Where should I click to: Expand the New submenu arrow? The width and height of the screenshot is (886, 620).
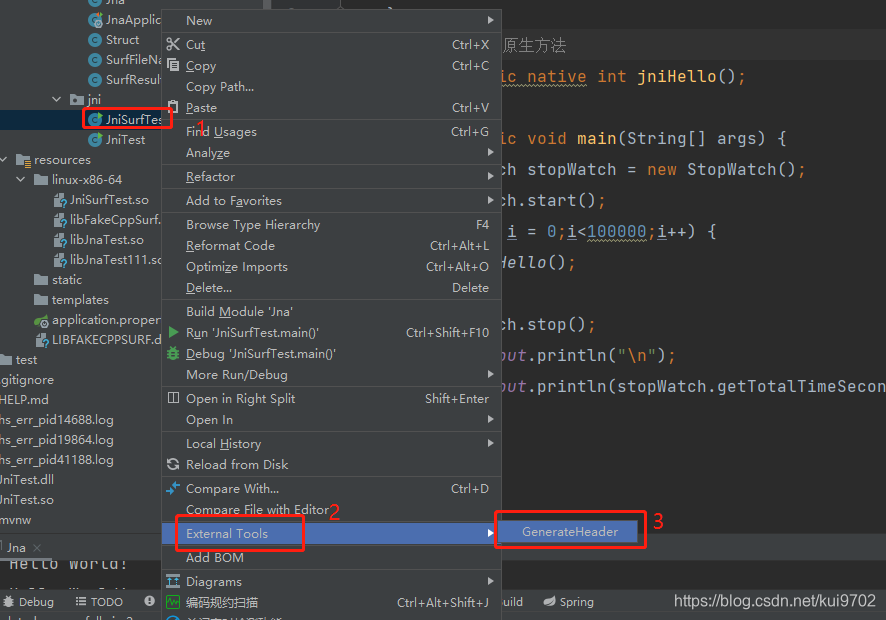point(490,20)
